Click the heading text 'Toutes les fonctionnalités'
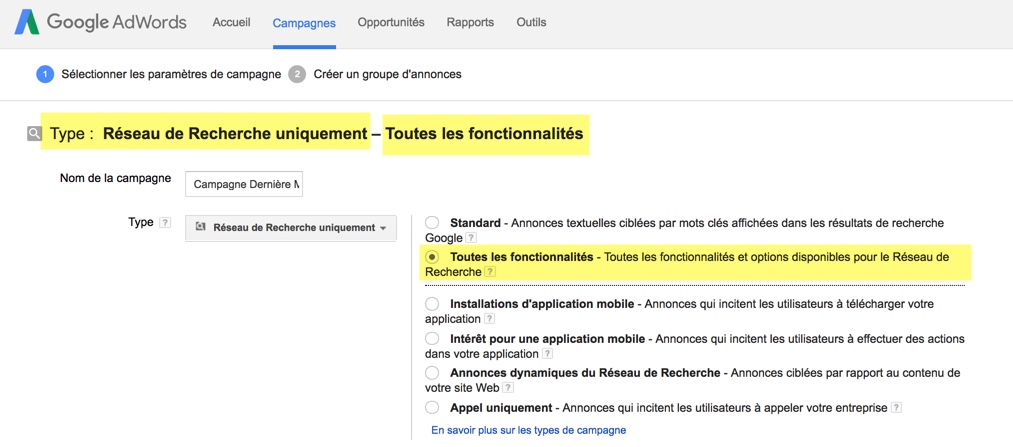The height and width of the screenshot is (447, 1013). pos(485,134)
